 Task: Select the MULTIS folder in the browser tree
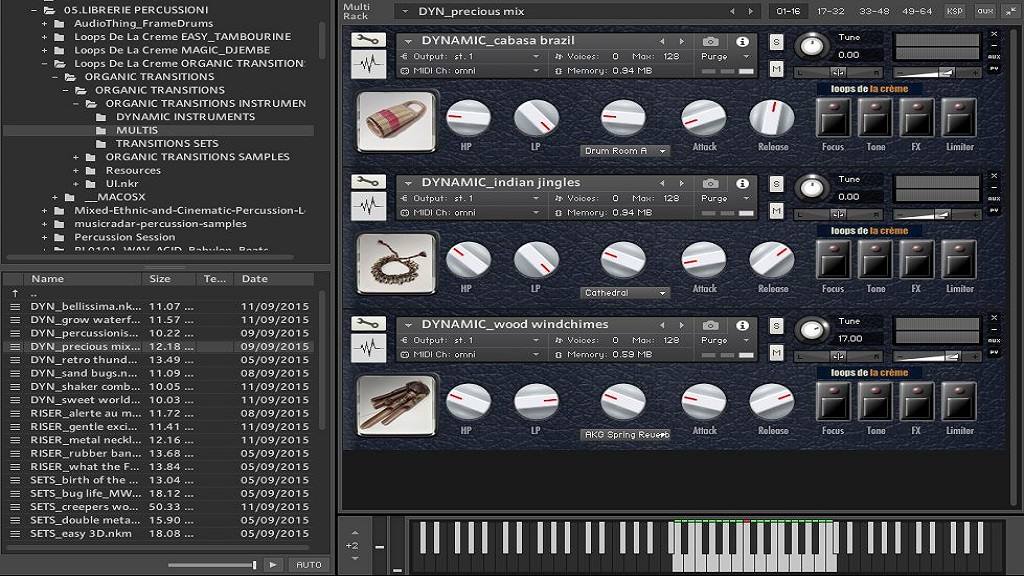coord(137,130)
